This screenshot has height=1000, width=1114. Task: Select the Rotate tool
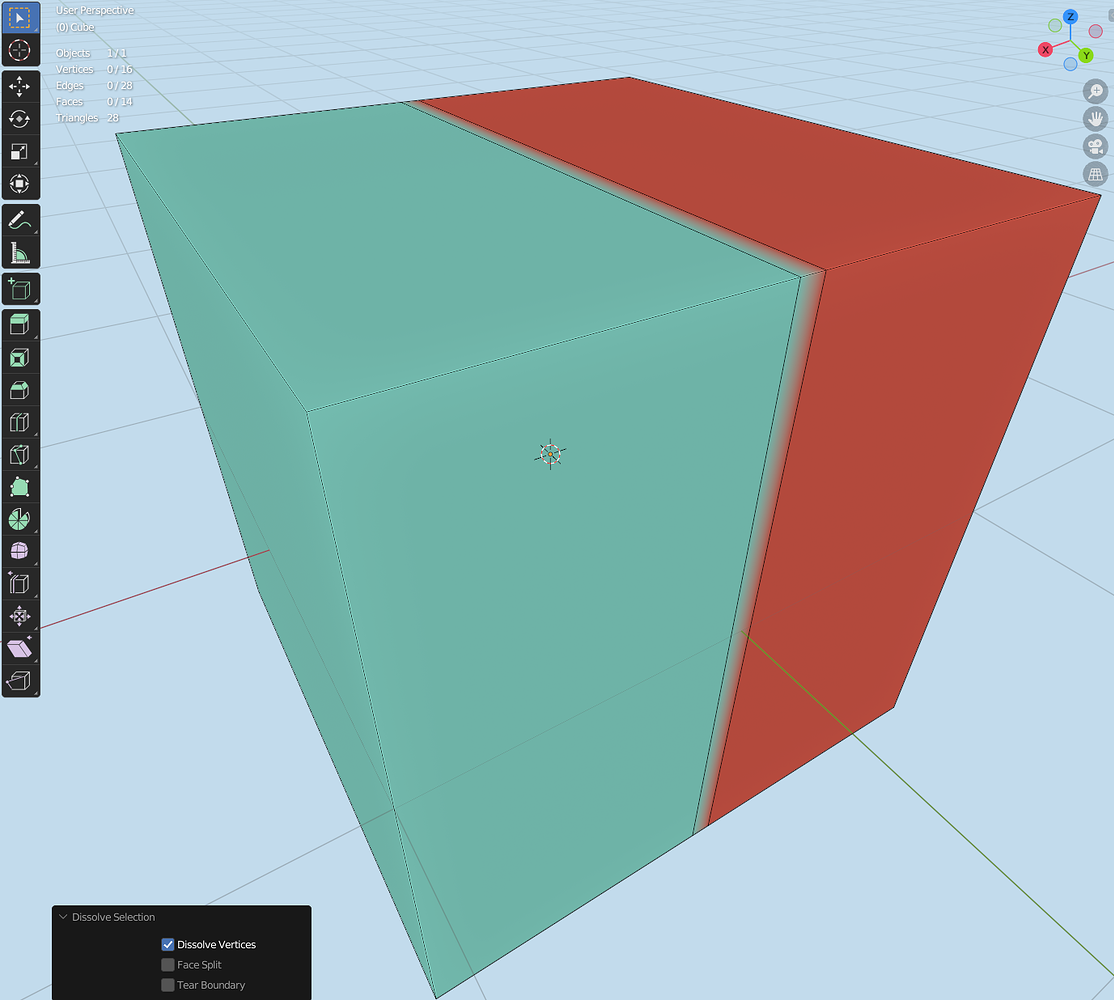click(20, 117)
